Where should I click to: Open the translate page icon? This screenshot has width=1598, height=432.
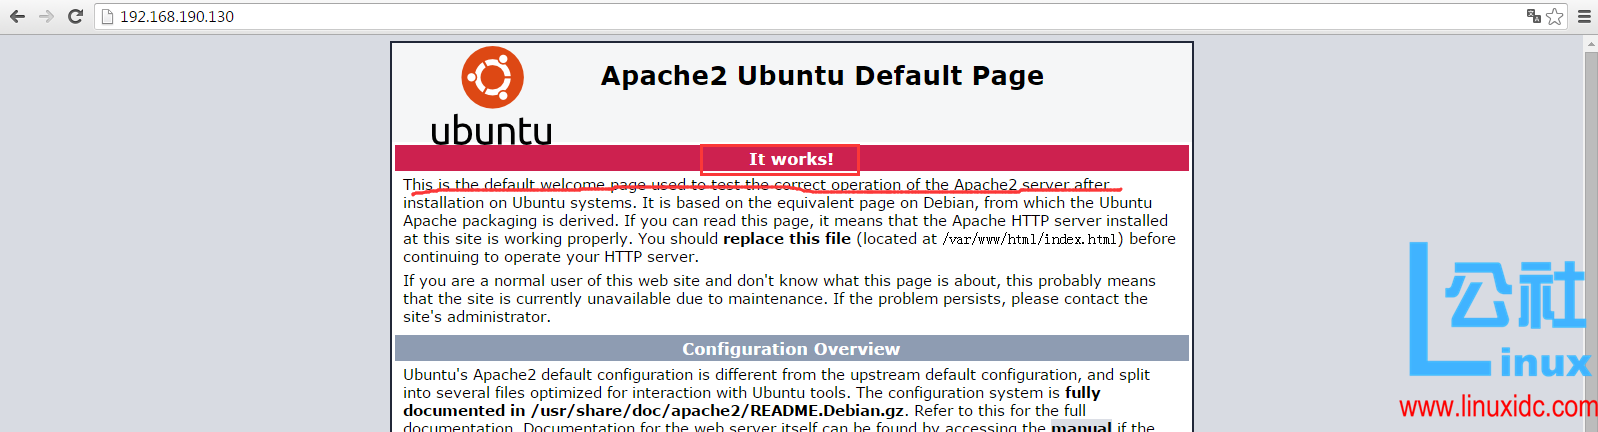pyautogui.click(x=1533, y=16)
